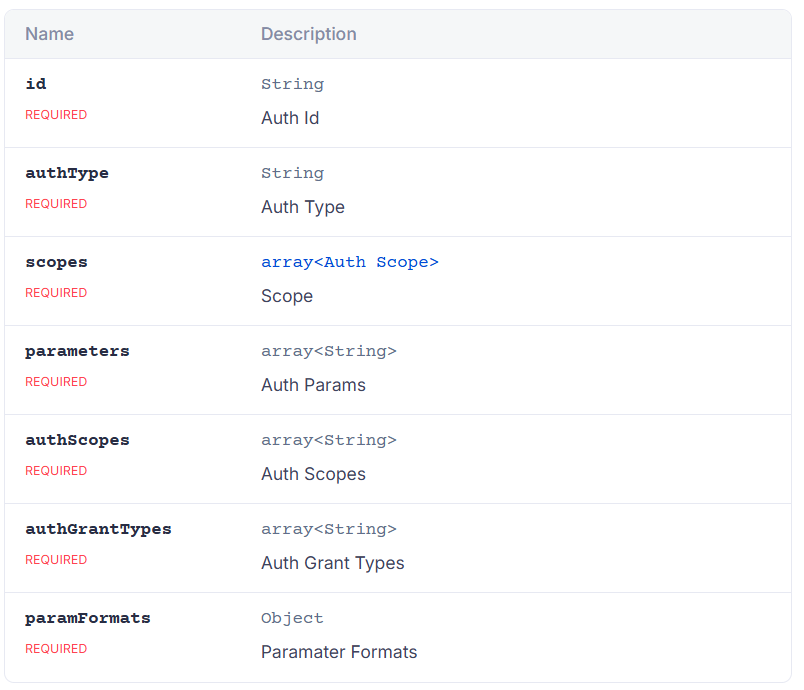Click the String type in authType row
The width and height of the screenshot is (804, 690).
coord(292,173)
